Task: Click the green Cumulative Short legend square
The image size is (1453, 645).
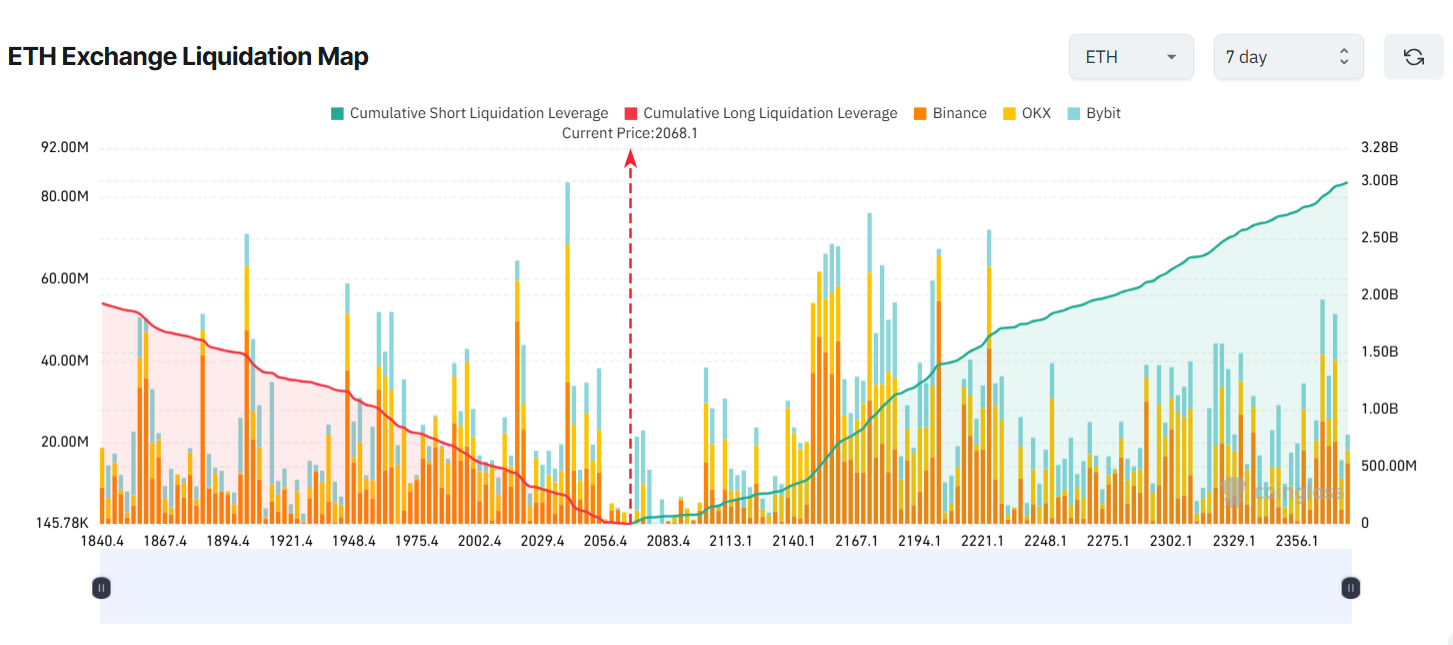Action: 337,112
